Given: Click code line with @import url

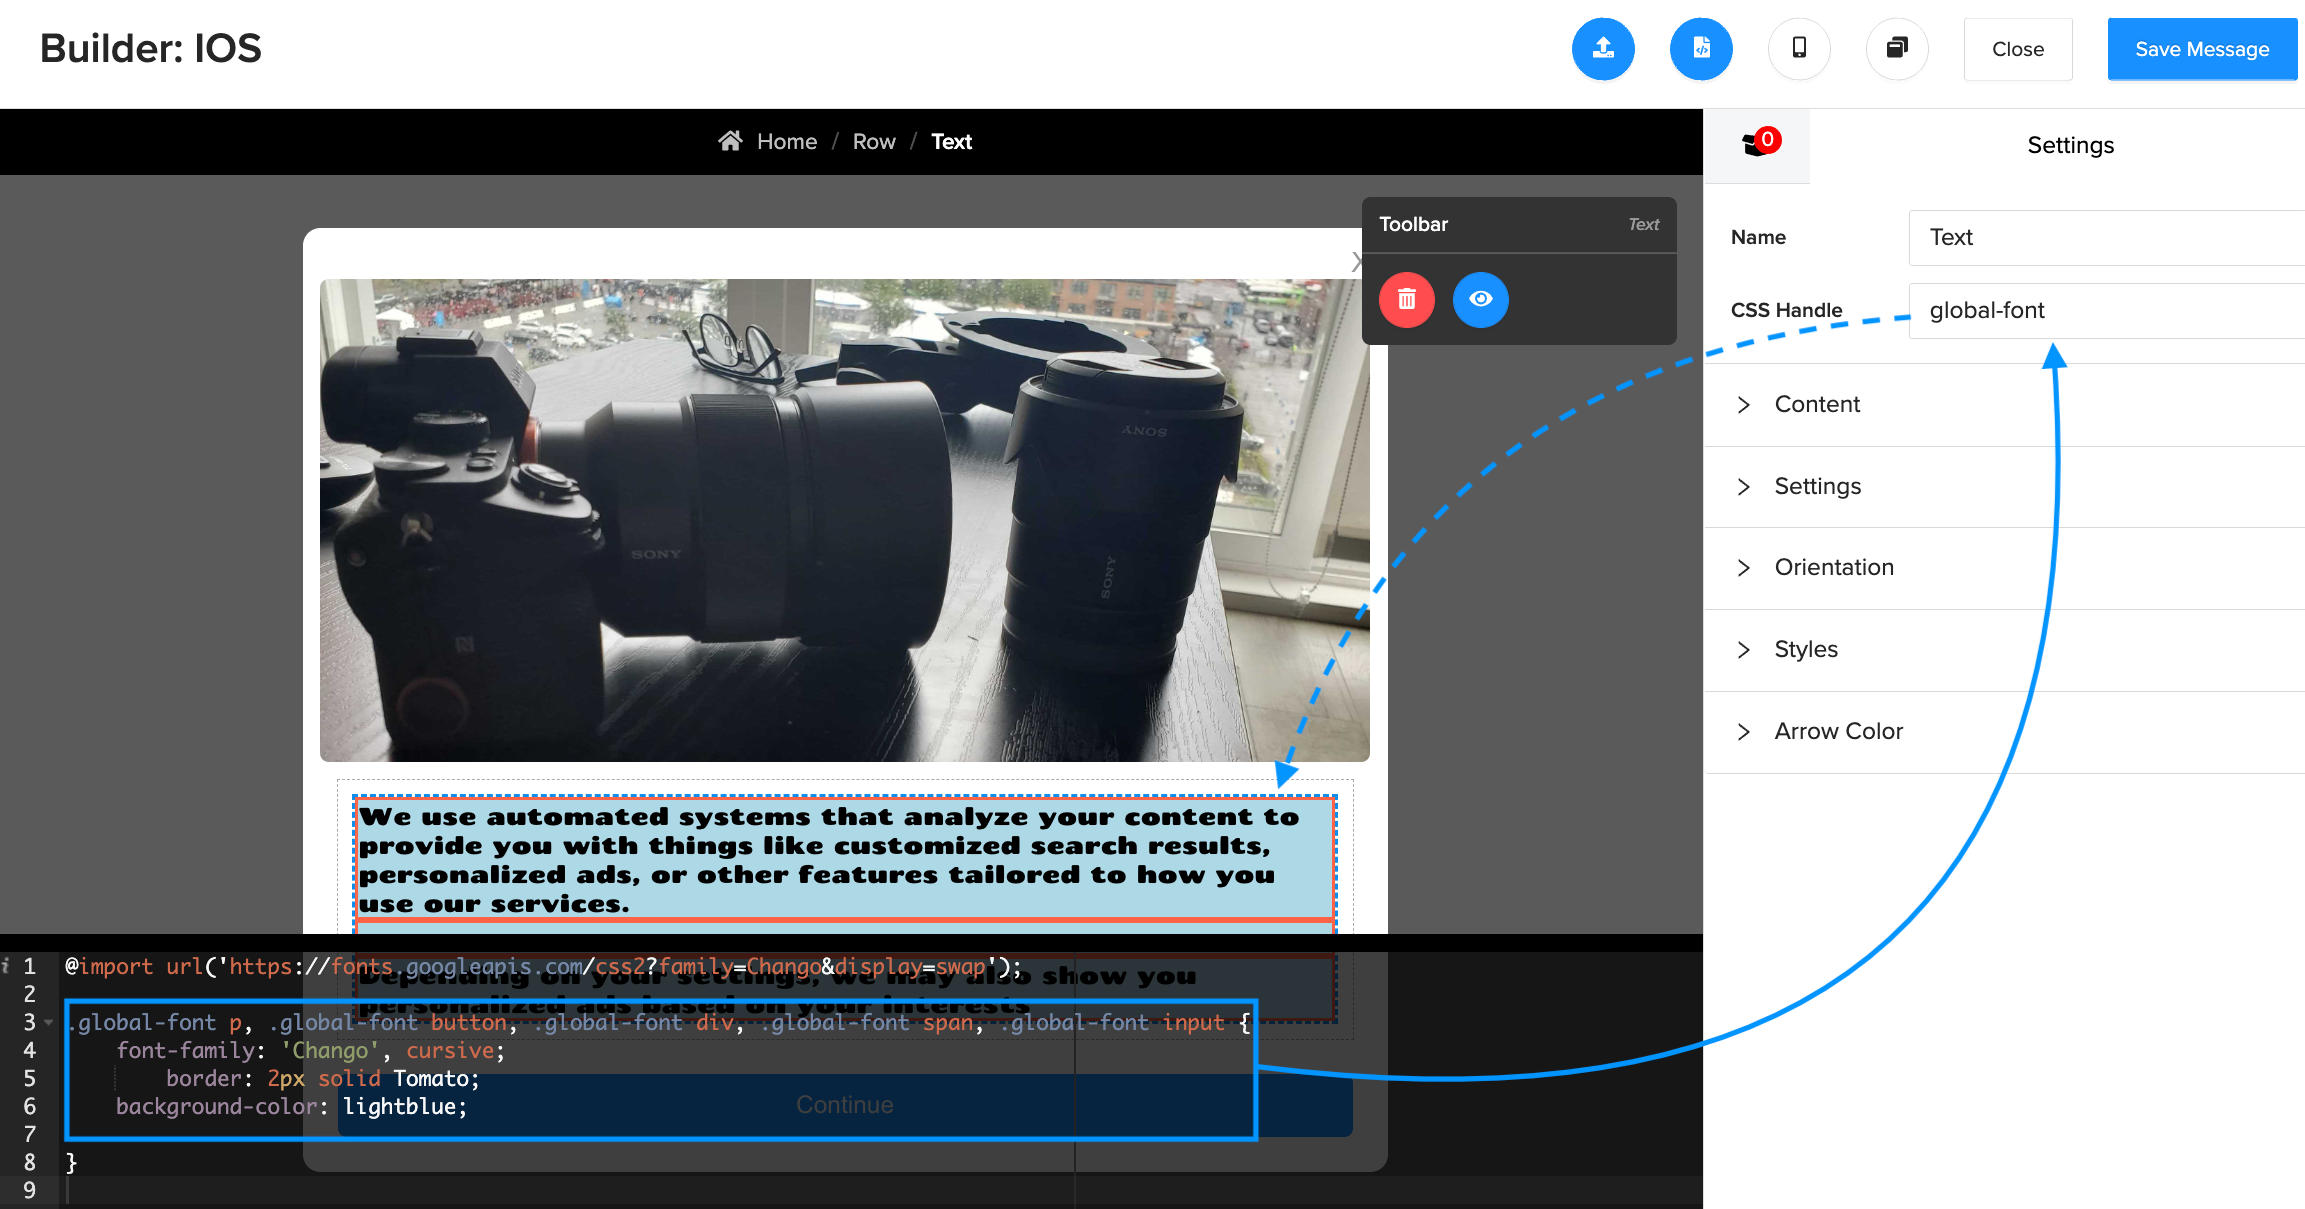Looking at the screenshot, I should click(543, 966).
